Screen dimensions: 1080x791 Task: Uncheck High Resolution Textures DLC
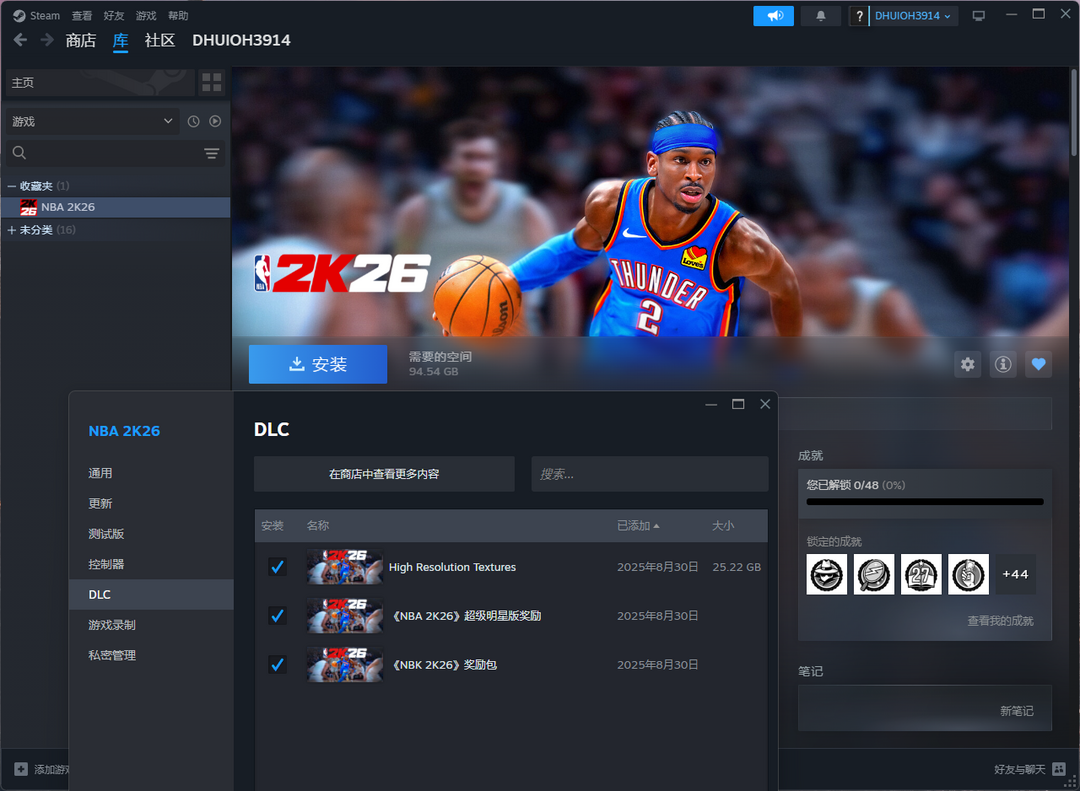277,567
